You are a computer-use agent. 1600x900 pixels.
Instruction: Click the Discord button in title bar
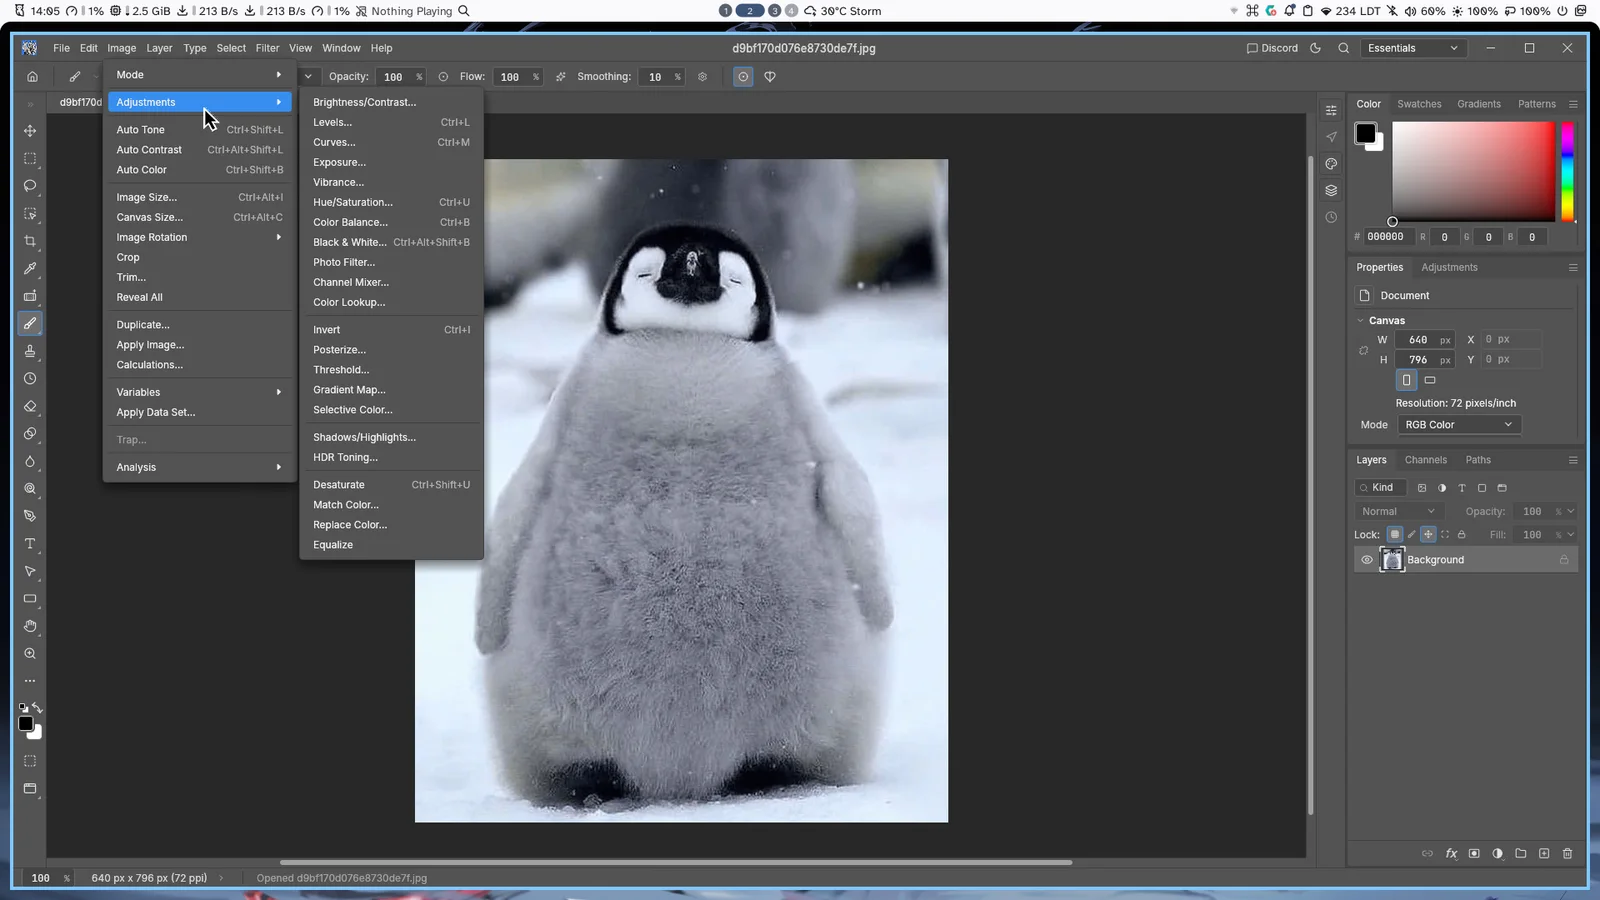pyautogui.click(x=1272, y=48)
